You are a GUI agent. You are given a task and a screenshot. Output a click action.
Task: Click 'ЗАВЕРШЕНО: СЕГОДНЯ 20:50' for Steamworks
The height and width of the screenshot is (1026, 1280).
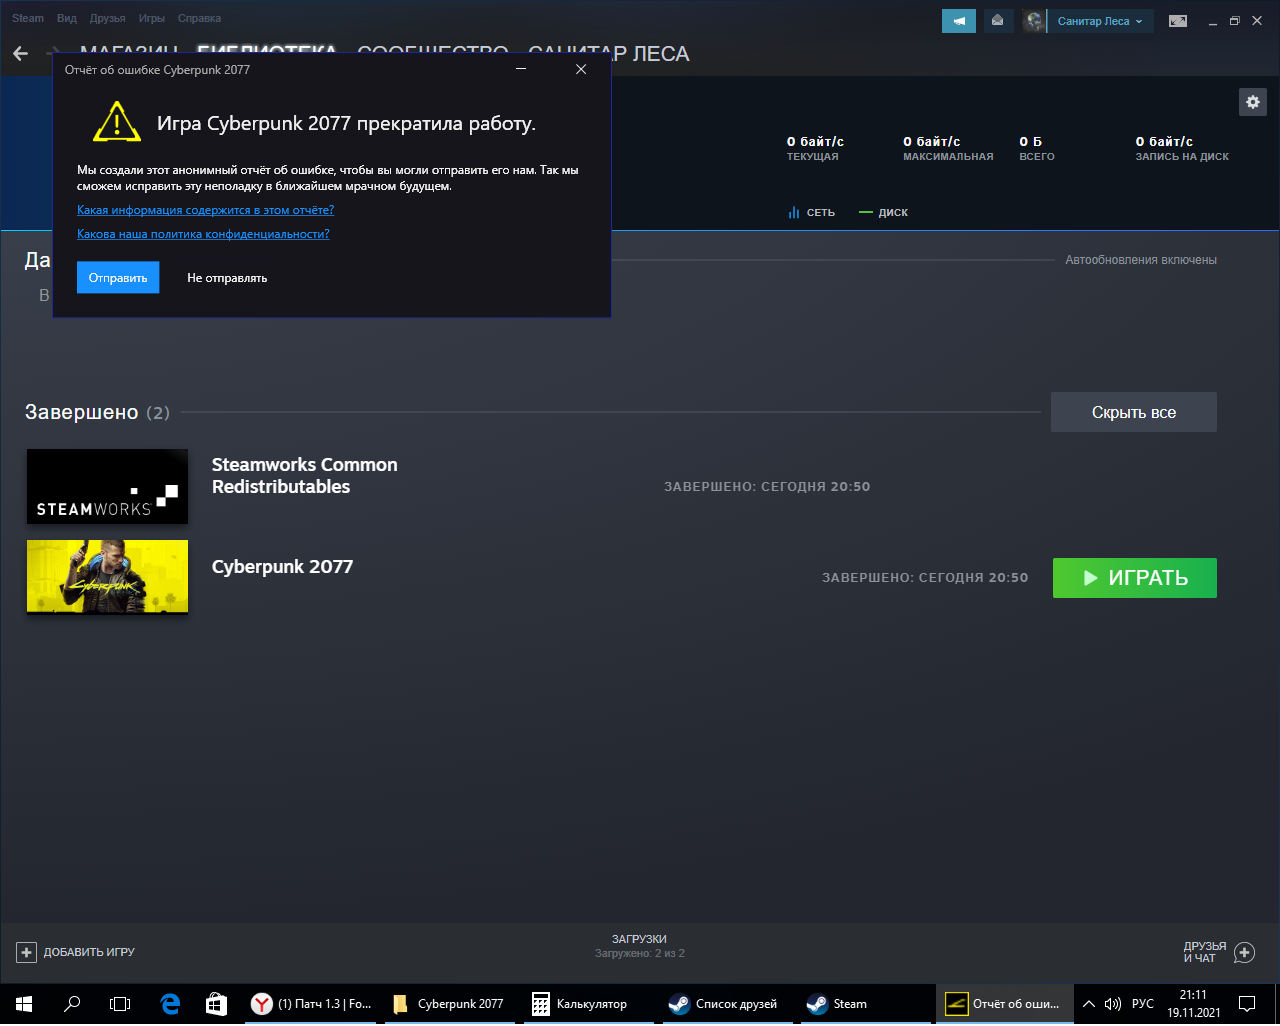767,487
